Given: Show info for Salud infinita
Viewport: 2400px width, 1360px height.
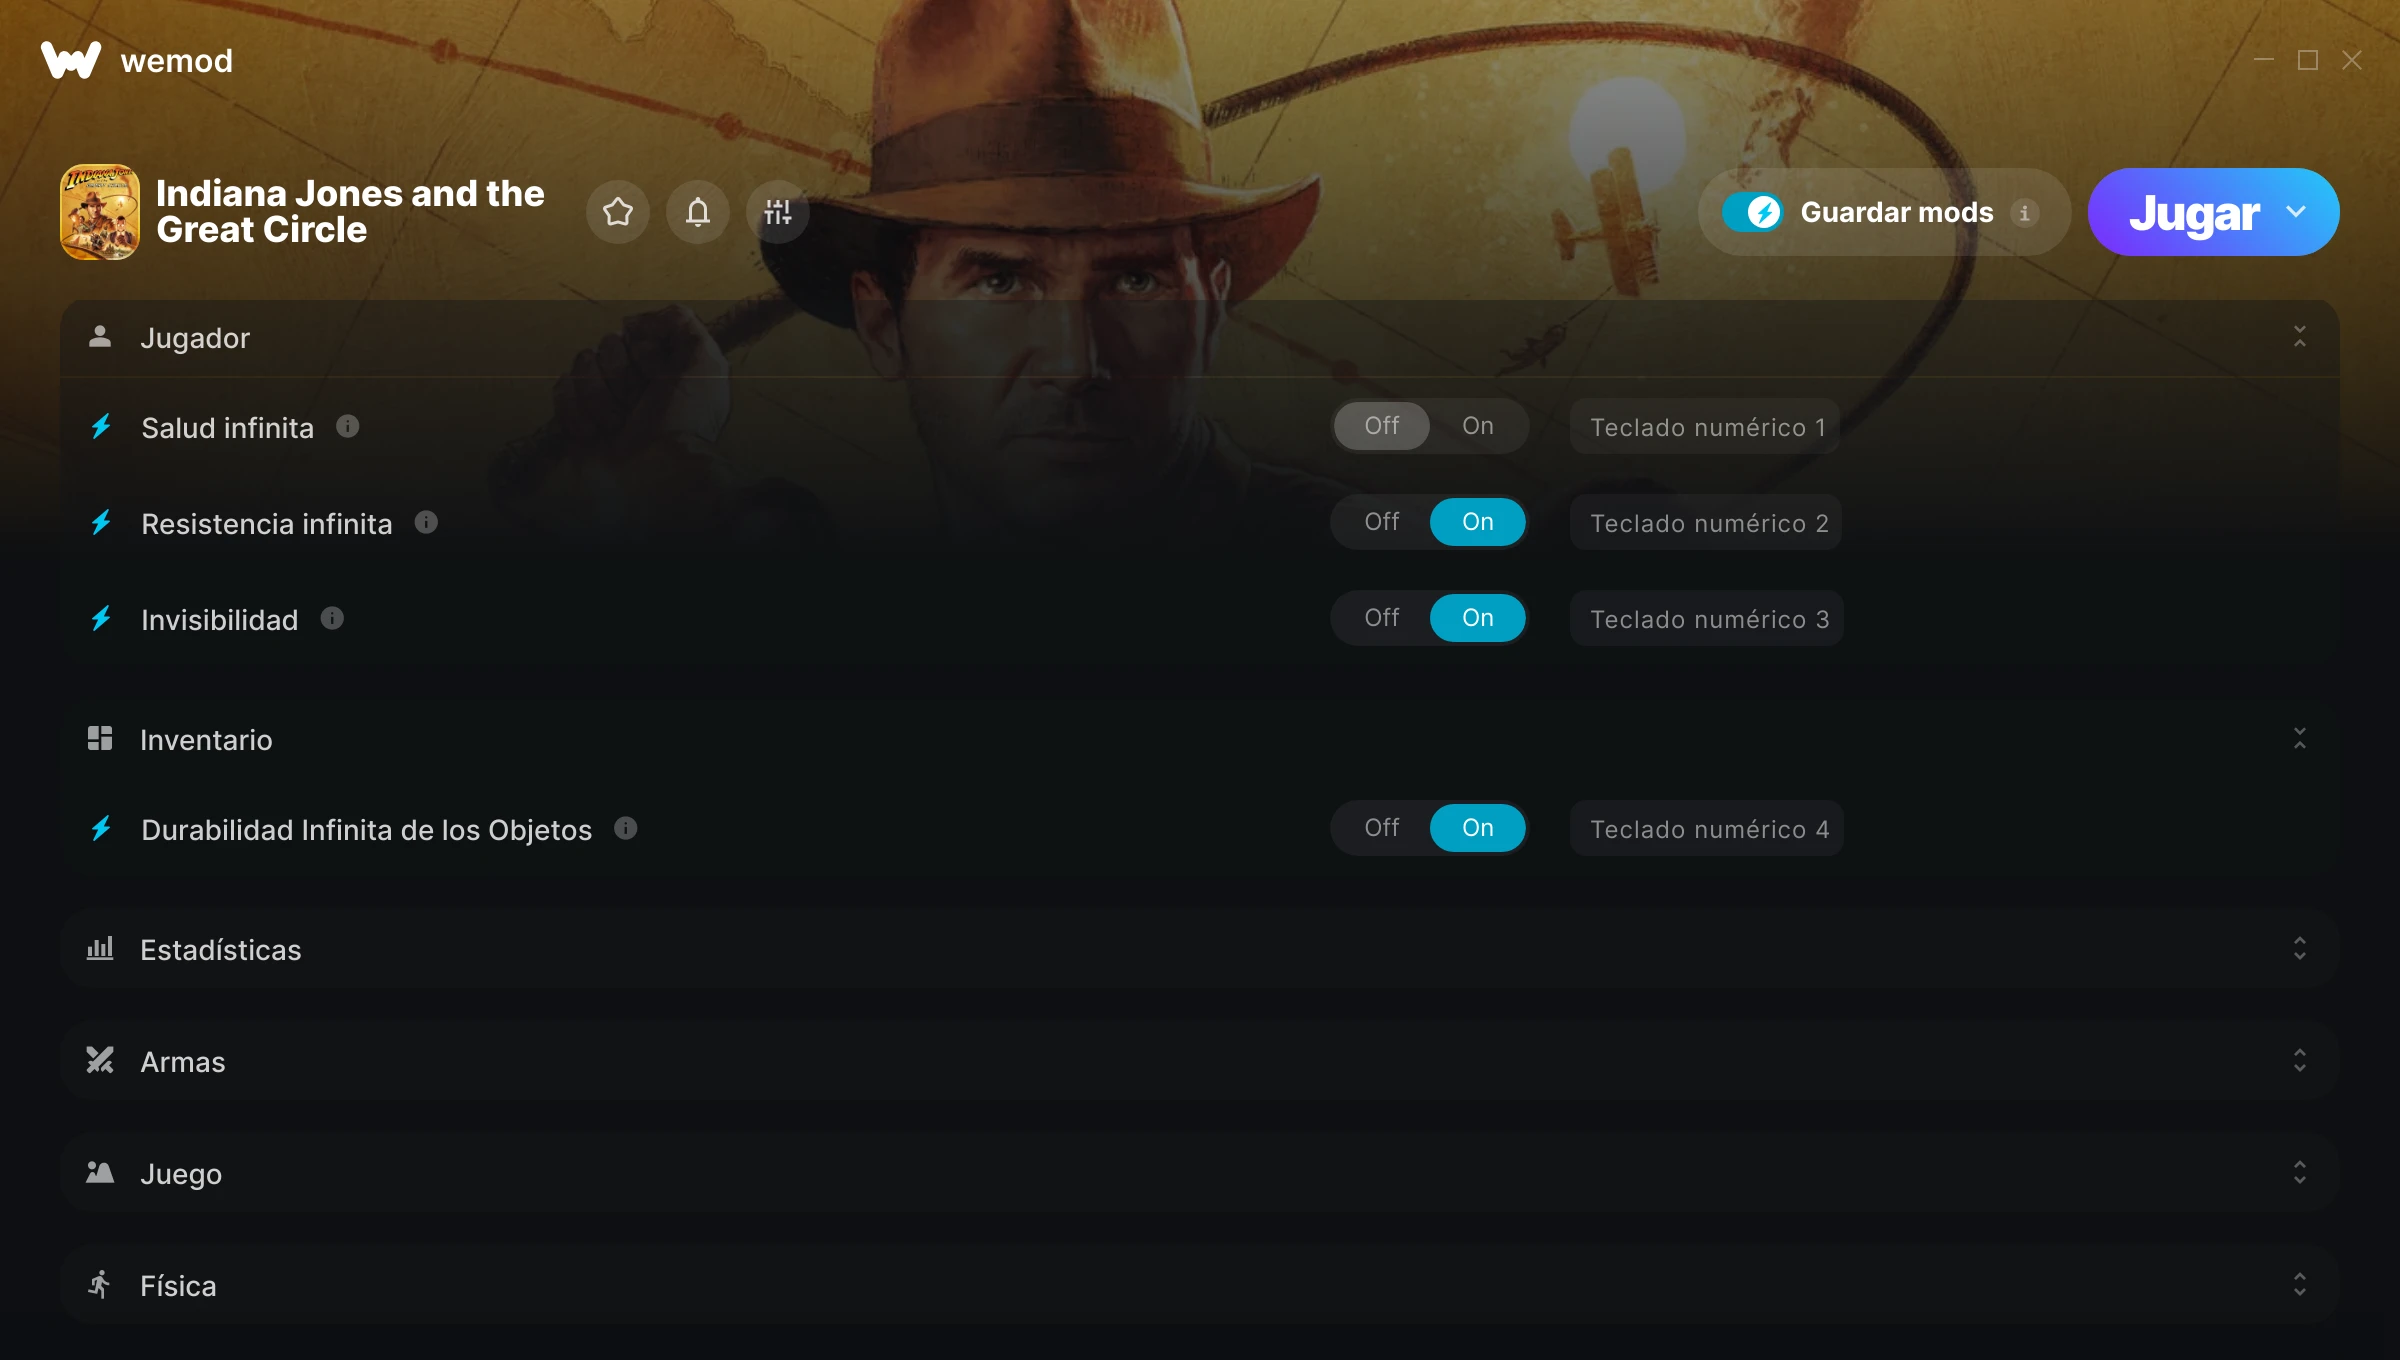Looking at the screenshot, I should [x=347, y=427].
